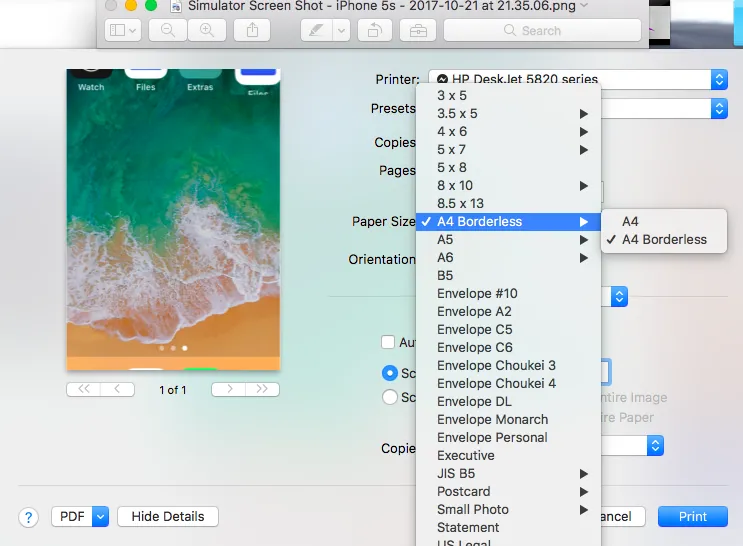Choose 8 x 10 paper size
Screen dimensions: 743x546
pyautogui.click(x=508, y=186)
